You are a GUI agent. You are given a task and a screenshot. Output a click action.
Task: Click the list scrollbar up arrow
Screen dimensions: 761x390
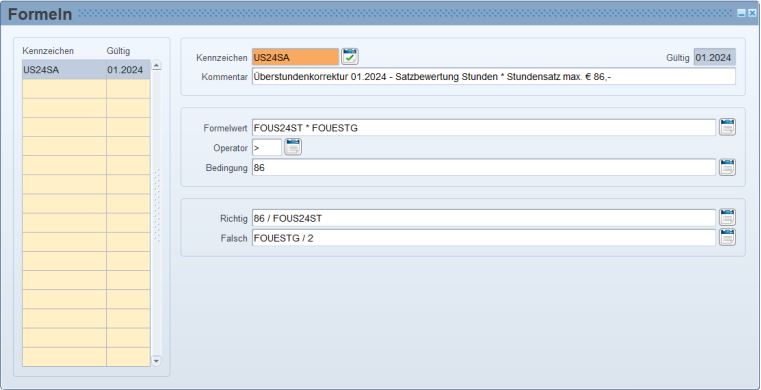(x=156, y=66)
